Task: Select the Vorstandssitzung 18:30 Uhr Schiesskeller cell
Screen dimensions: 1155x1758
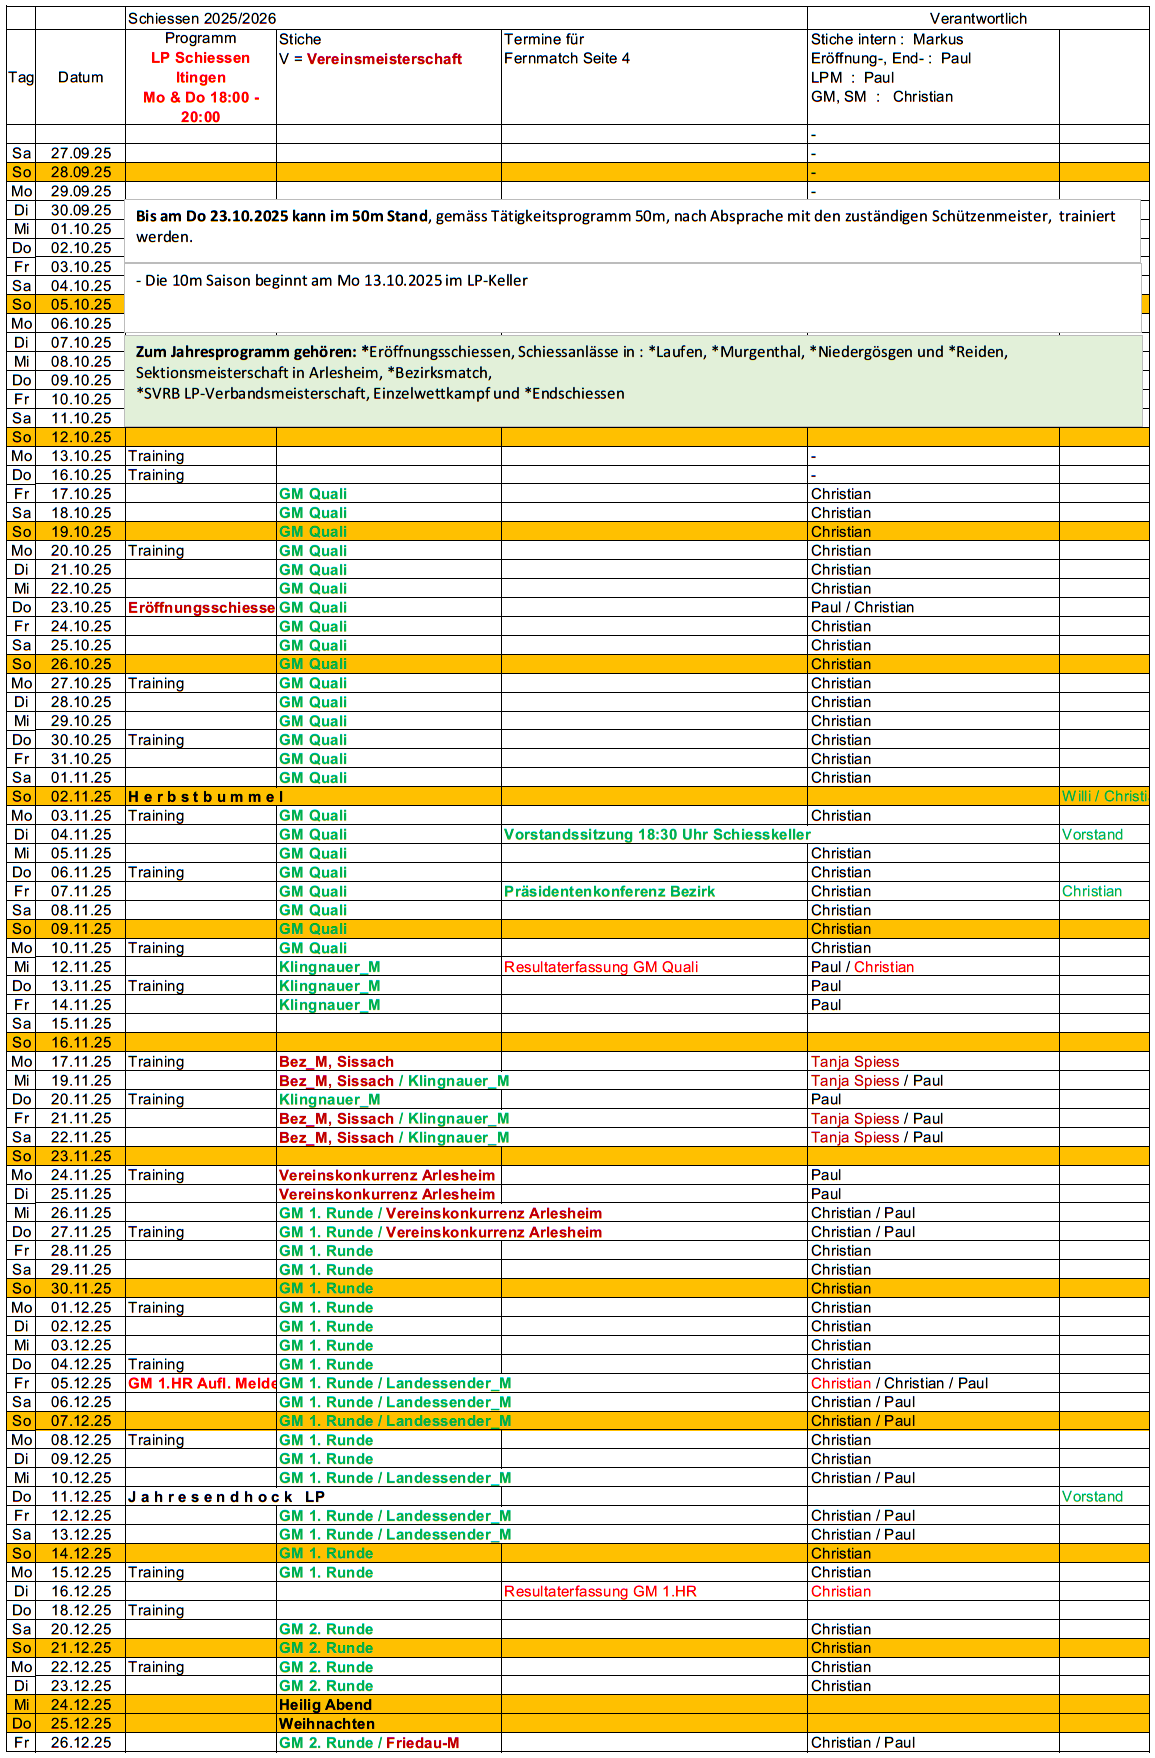Action: point(656,835)
